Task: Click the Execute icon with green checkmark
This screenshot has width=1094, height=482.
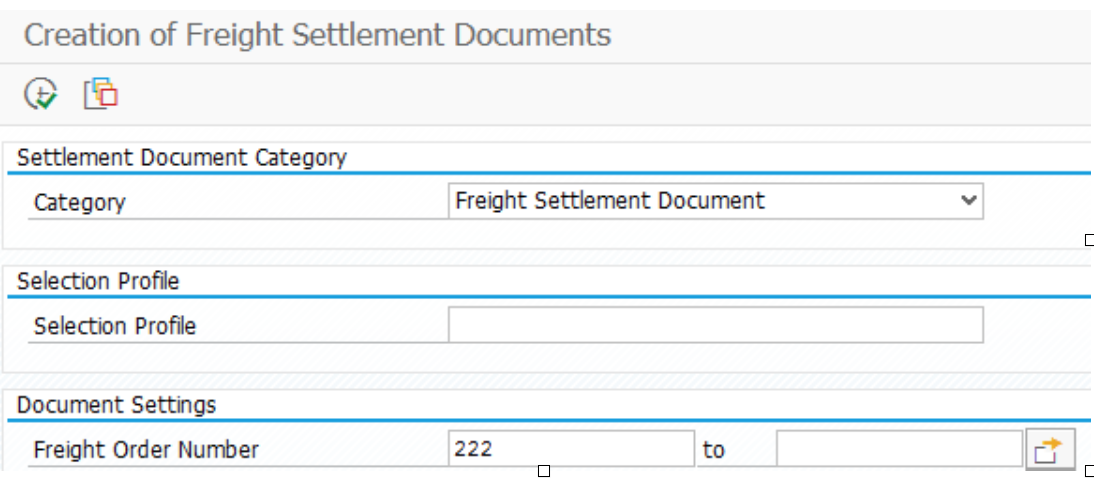Action: pos(40,93)
